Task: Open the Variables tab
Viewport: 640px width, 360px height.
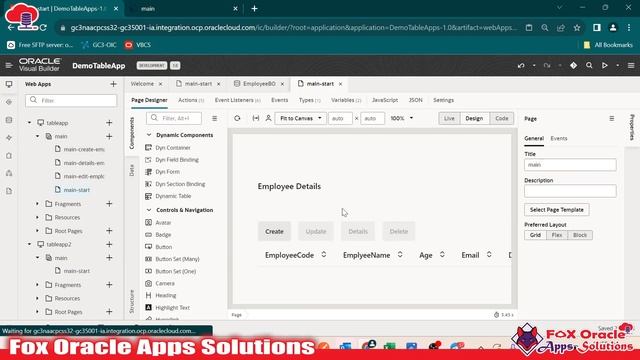Action: [346, 100]
